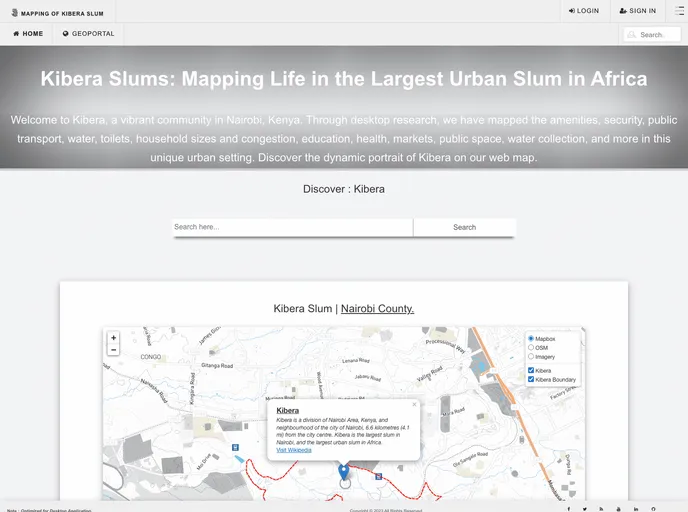
Task: Open the Visit Wikipedia link in popup
Action: tap(294, 450)
